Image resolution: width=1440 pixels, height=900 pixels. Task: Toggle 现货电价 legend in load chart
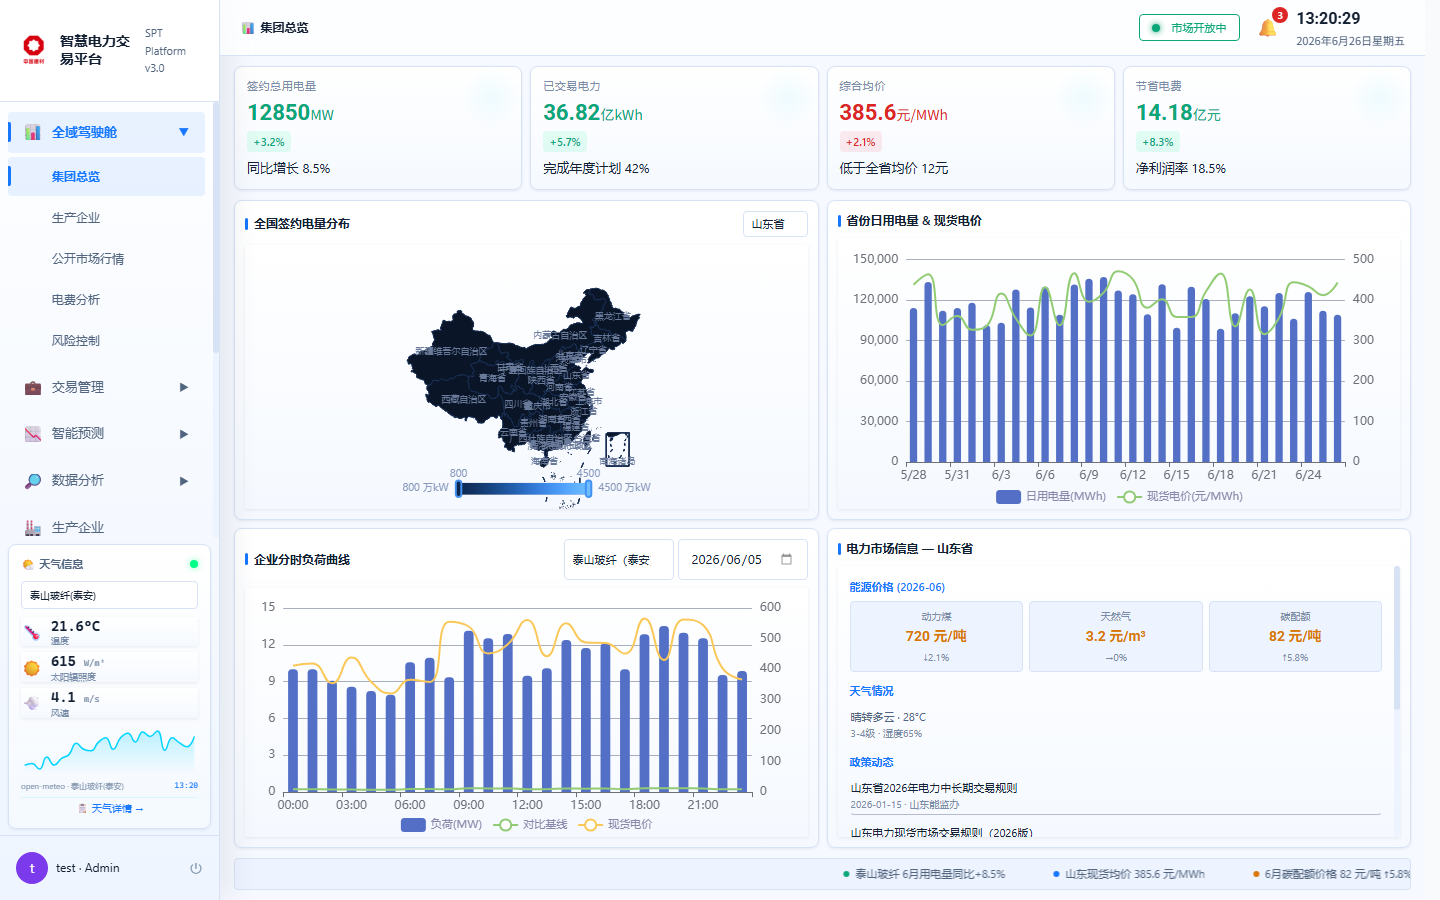615,824
